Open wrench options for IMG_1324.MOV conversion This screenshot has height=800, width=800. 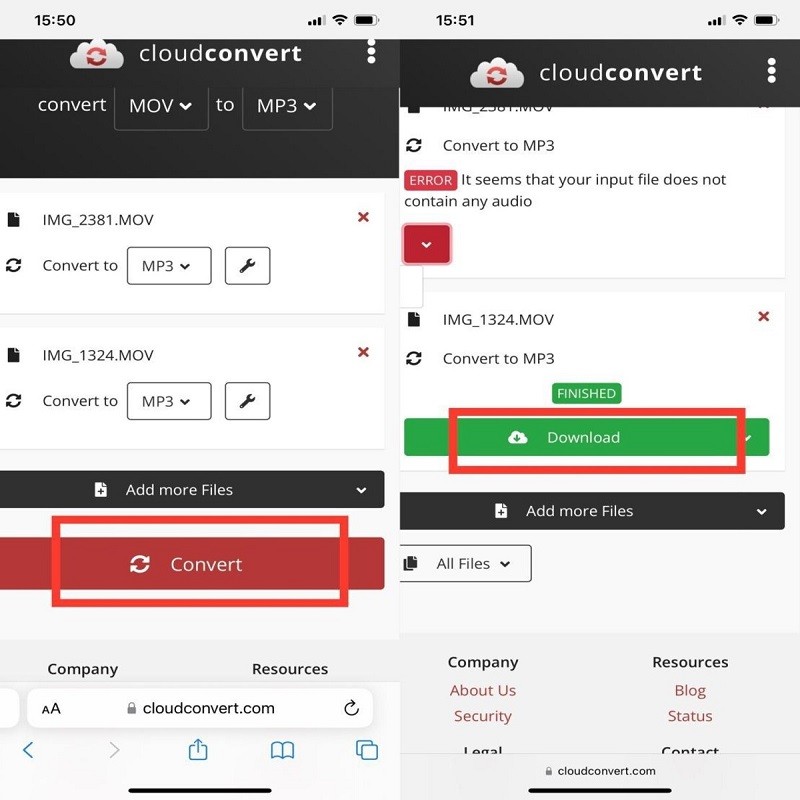coord(247,401)
